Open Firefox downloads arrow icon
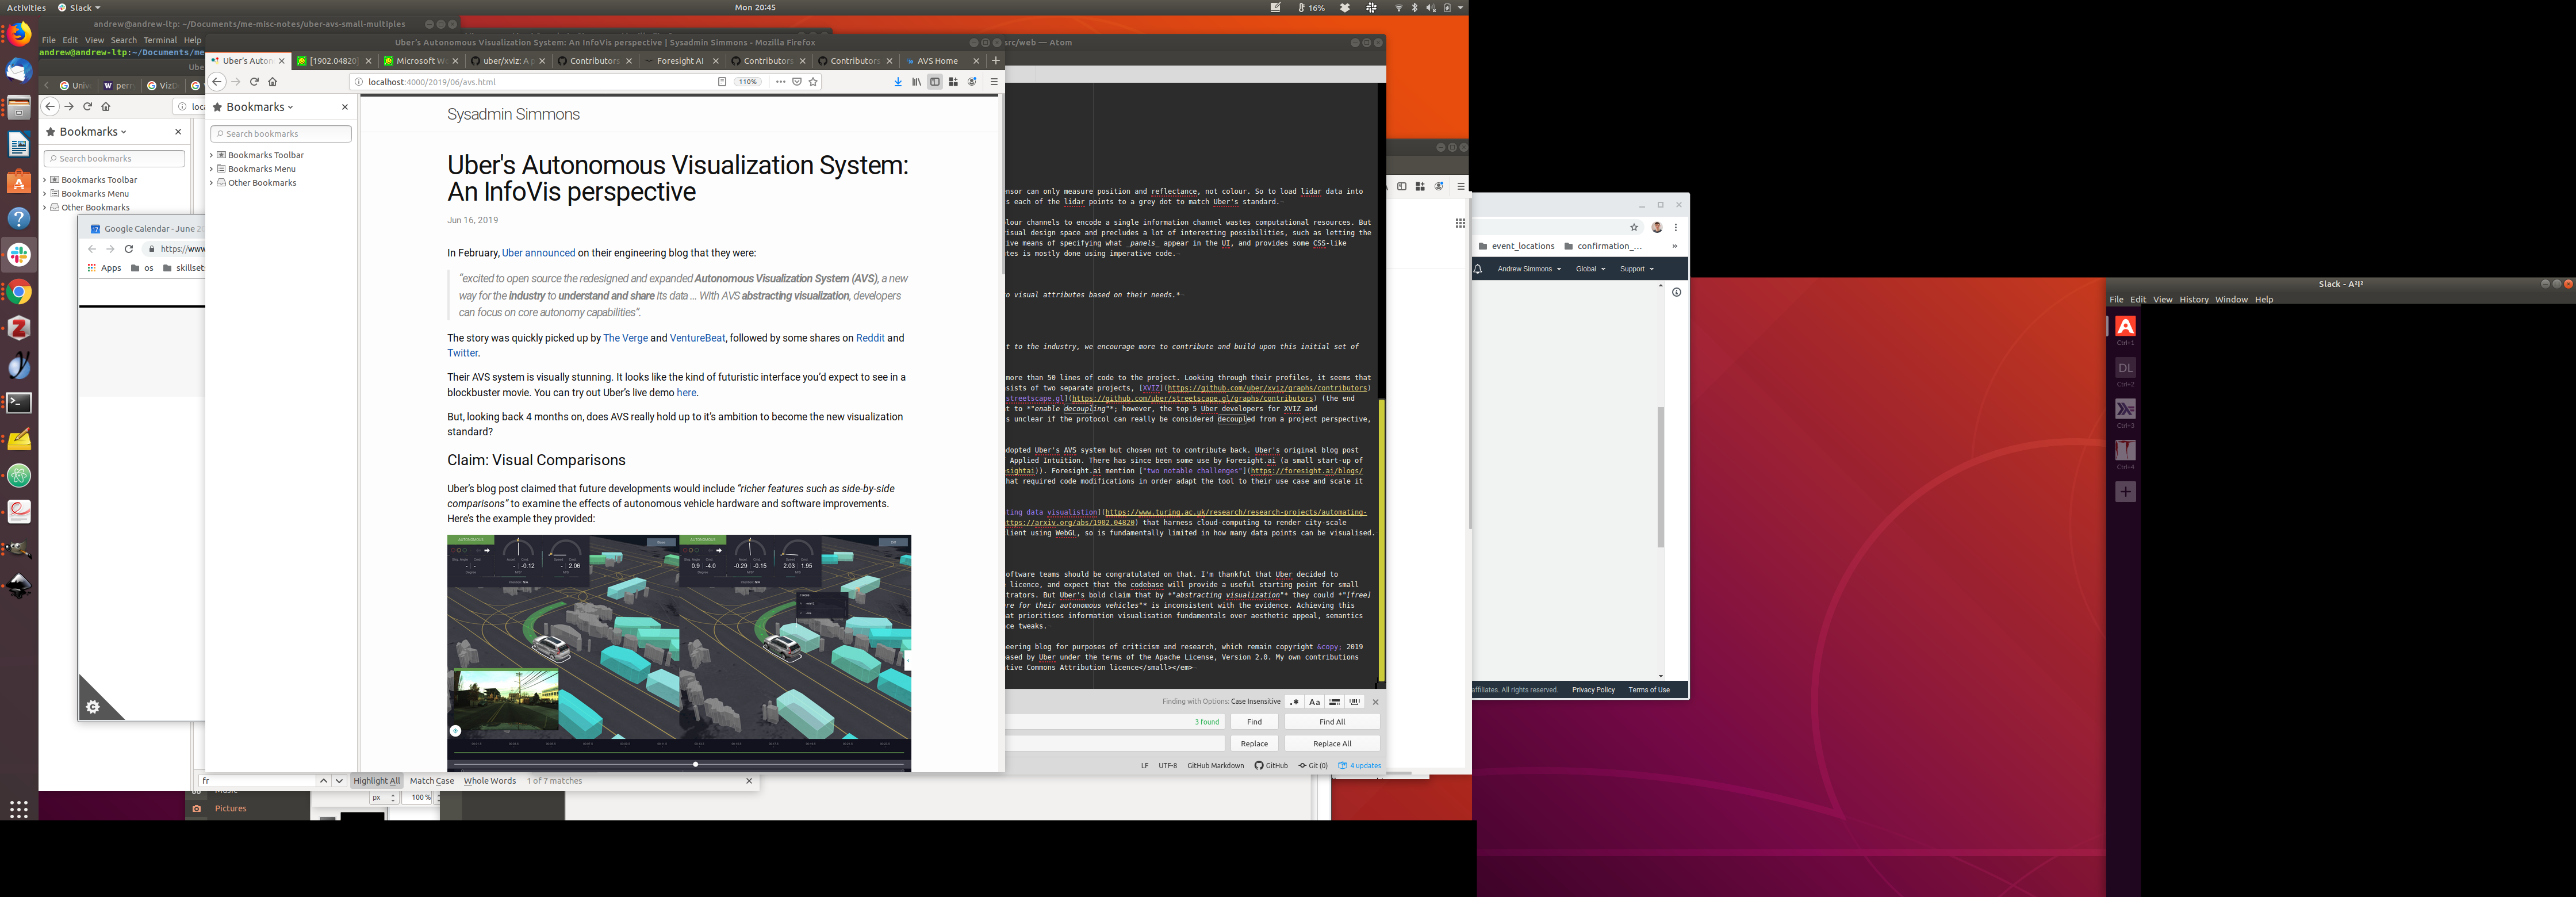Viewport: 2576px width, 897px height. [897, 82]
